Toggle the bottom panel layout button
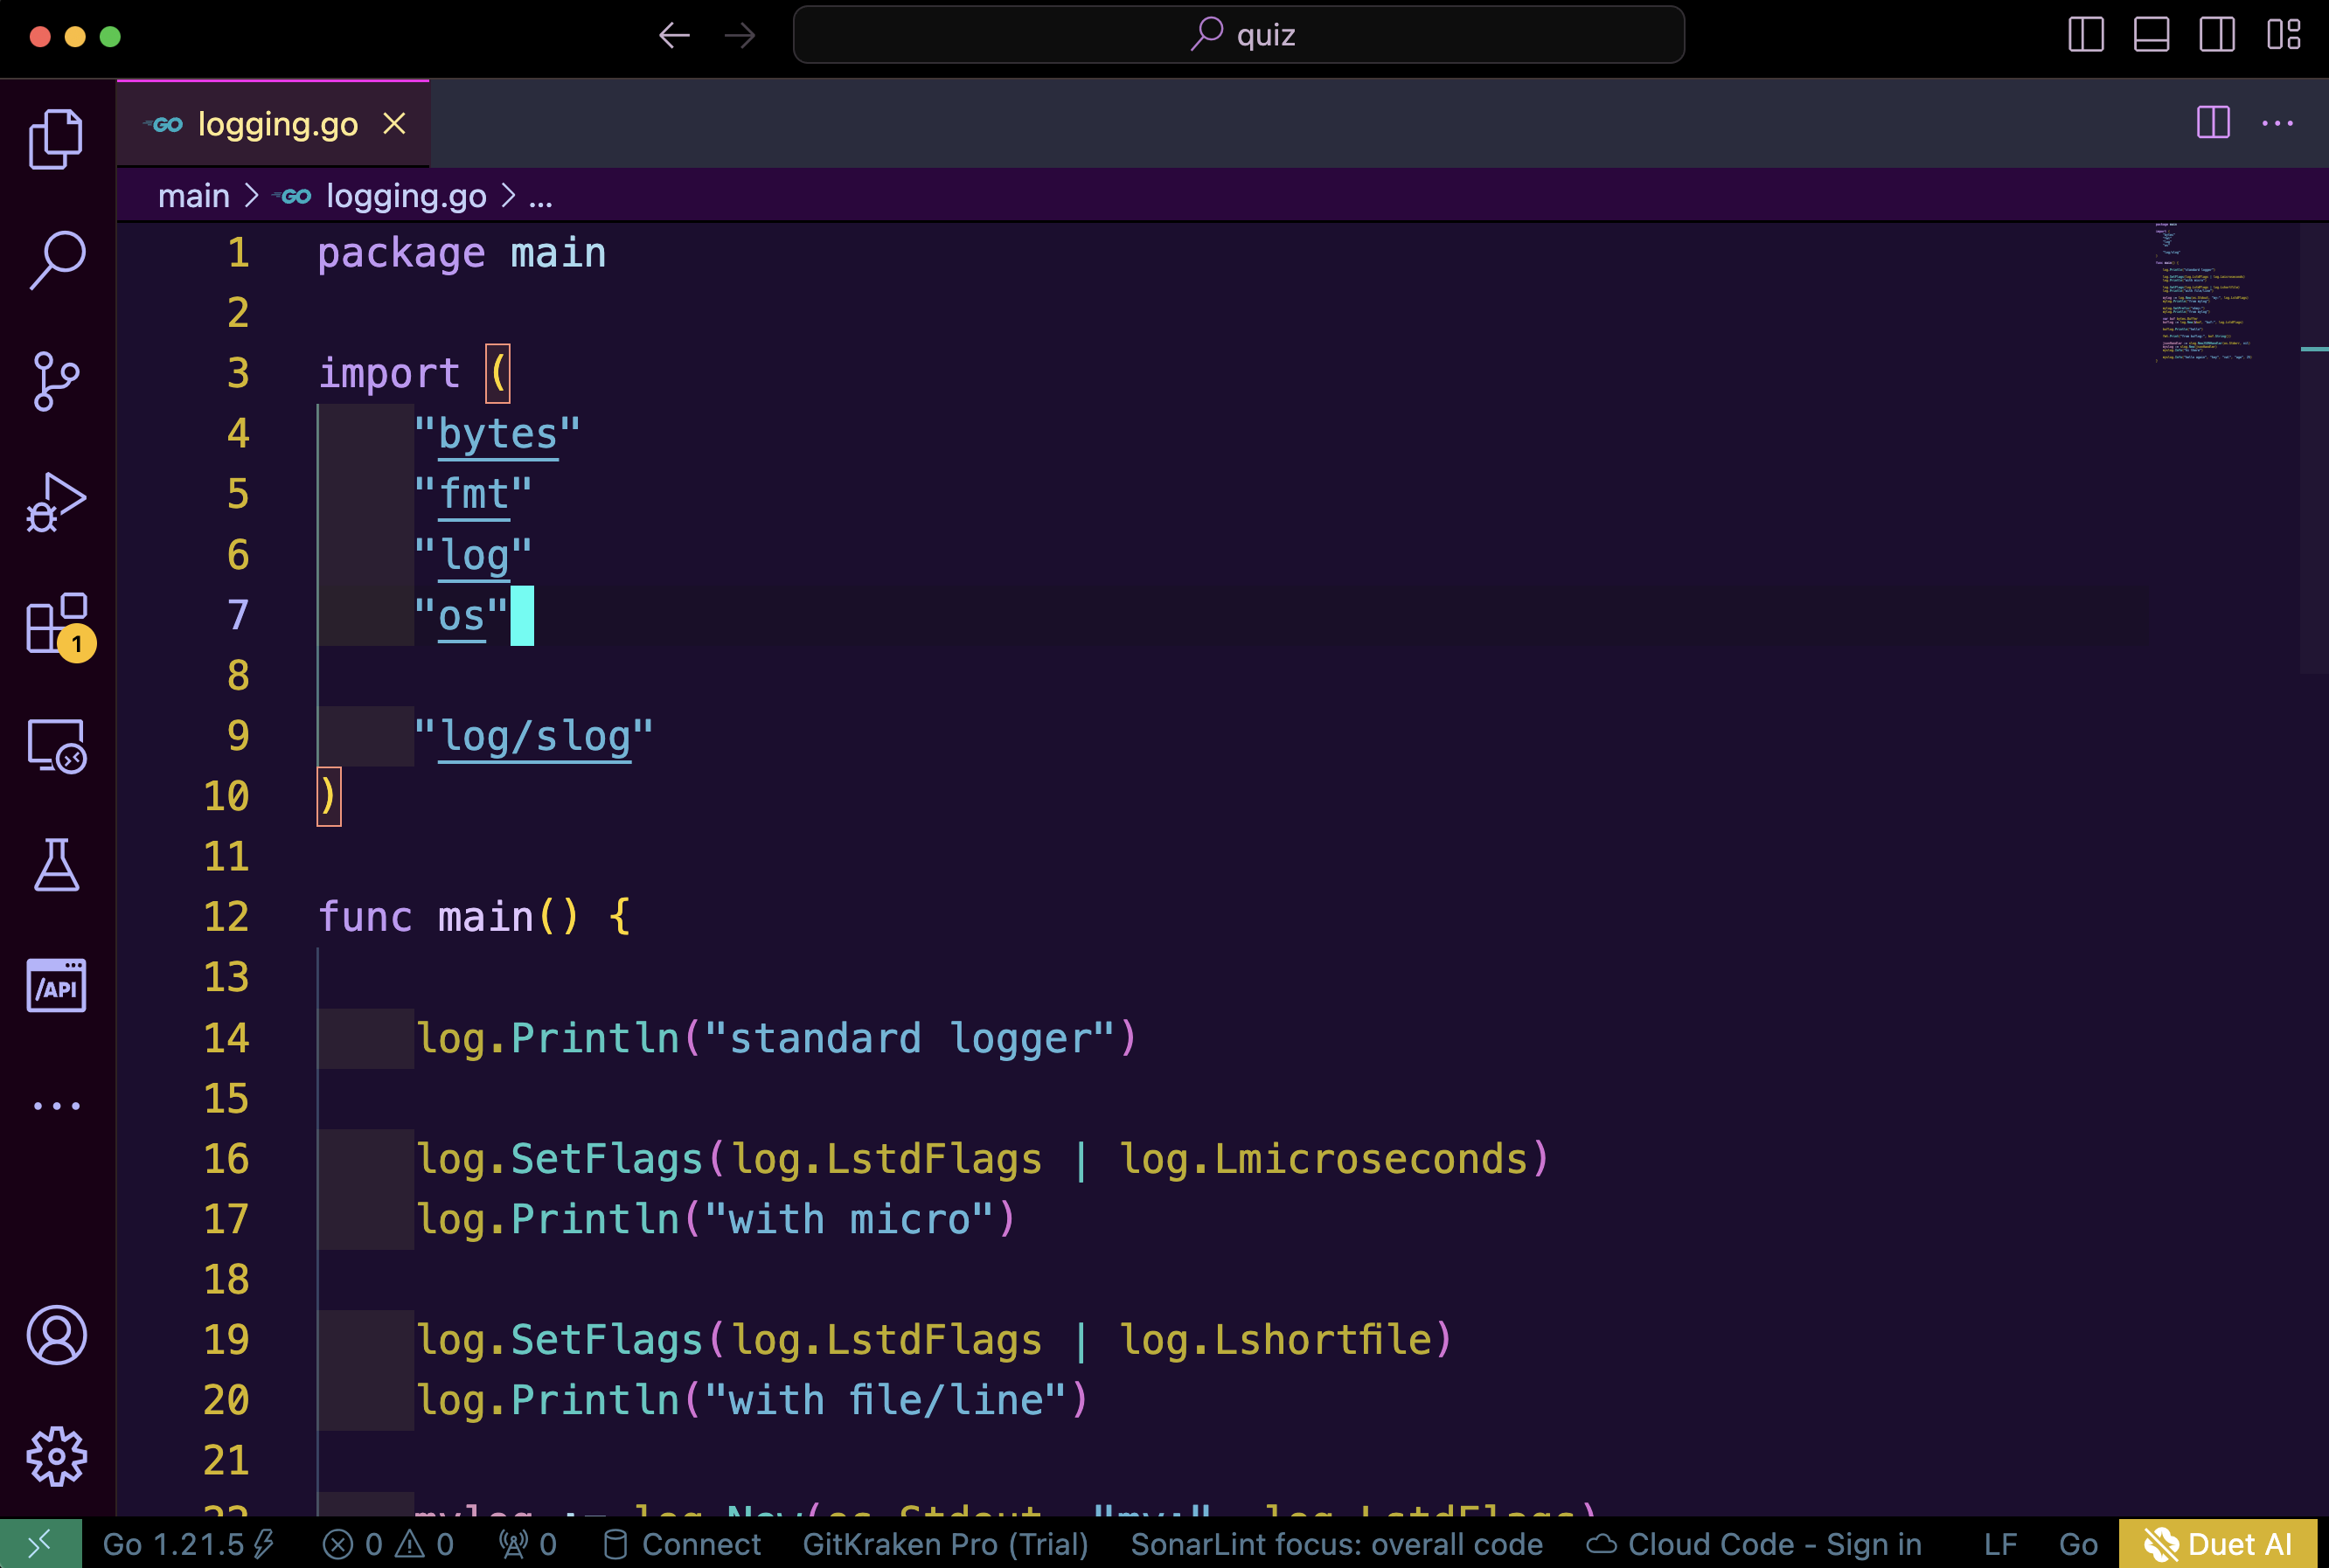Screen dimensions: 2329x1568 click(x=2151, y=35)
